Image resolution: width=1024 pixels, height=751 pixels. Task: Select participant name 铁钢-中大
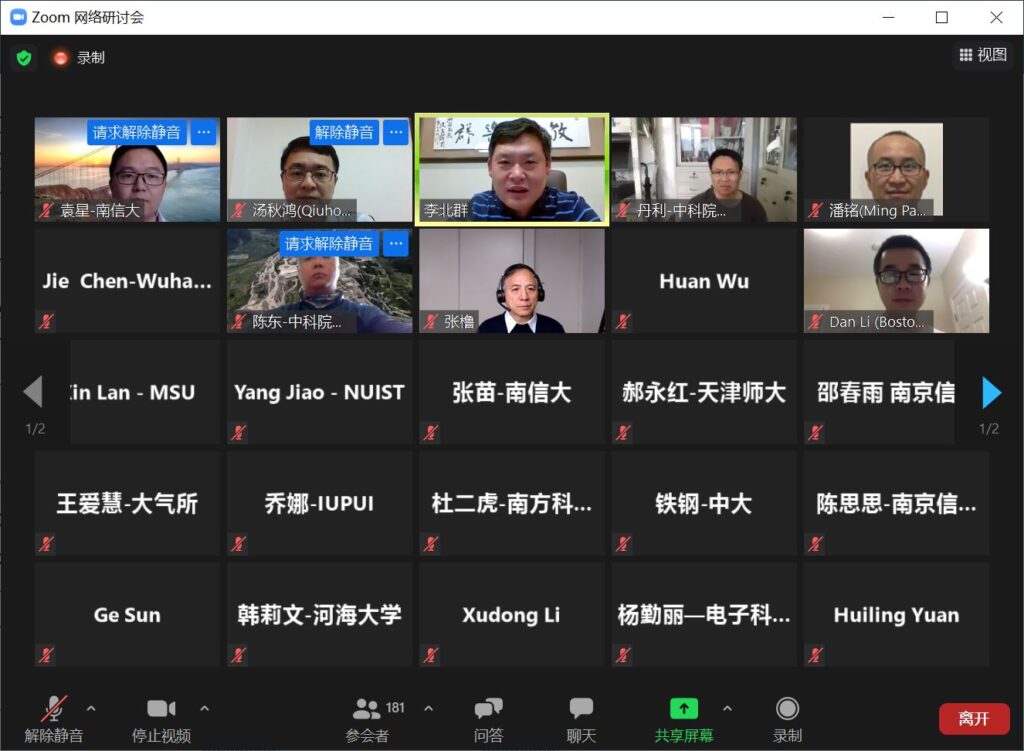(x=704, y=503)
